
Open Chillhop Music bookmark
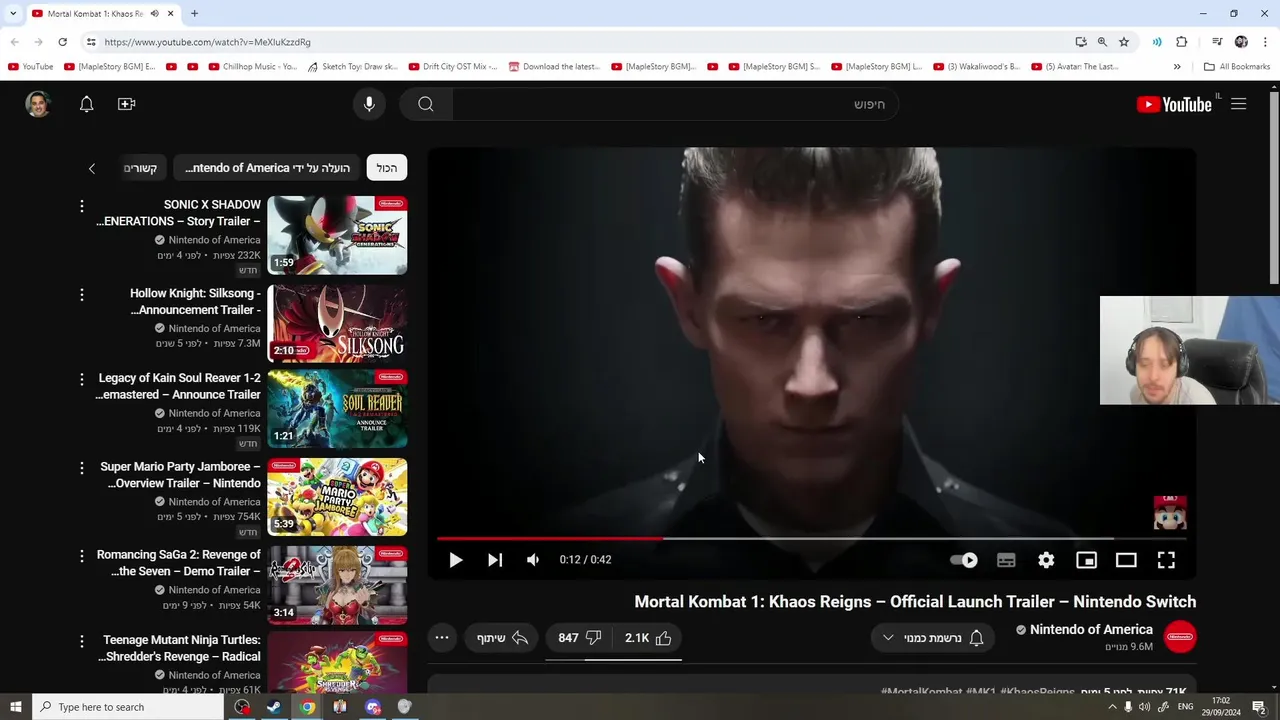pos(253,67)
